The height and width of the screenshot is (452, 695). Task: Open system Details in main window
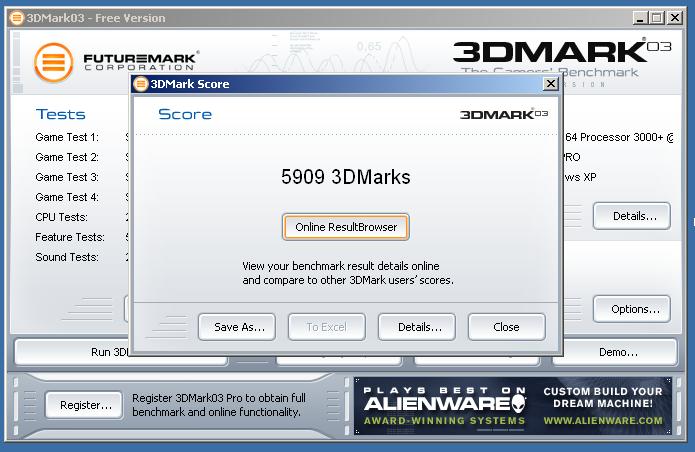coord(632,216)
